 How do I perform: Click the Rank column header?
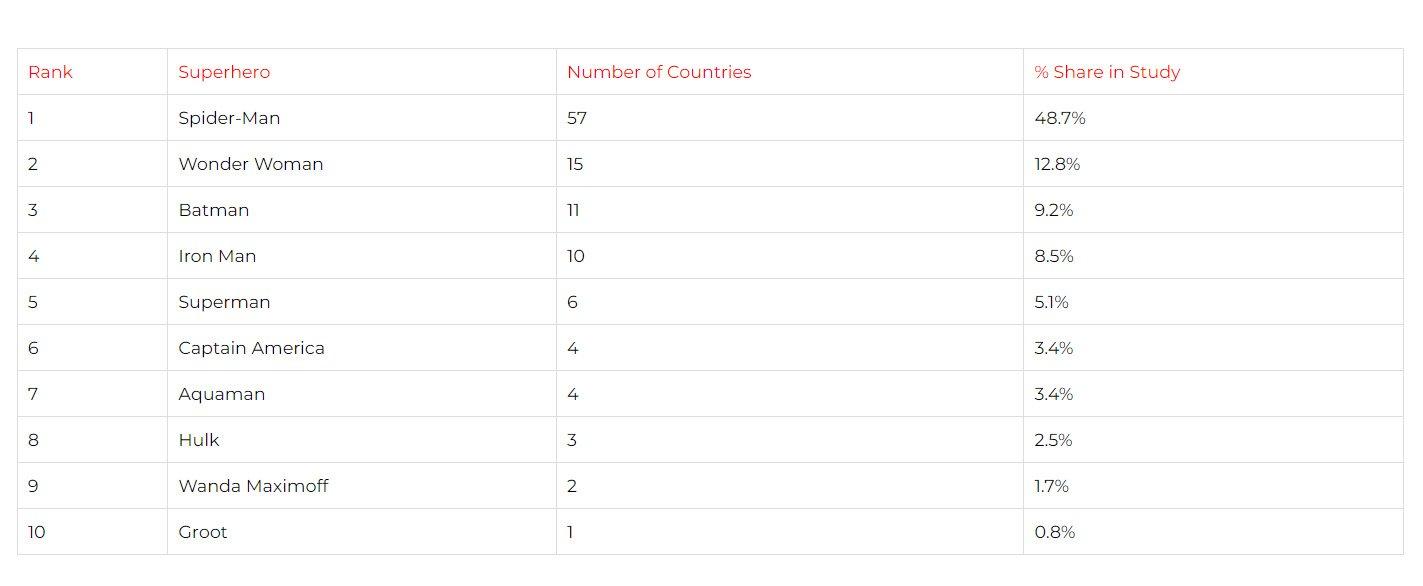coord(51,72)
